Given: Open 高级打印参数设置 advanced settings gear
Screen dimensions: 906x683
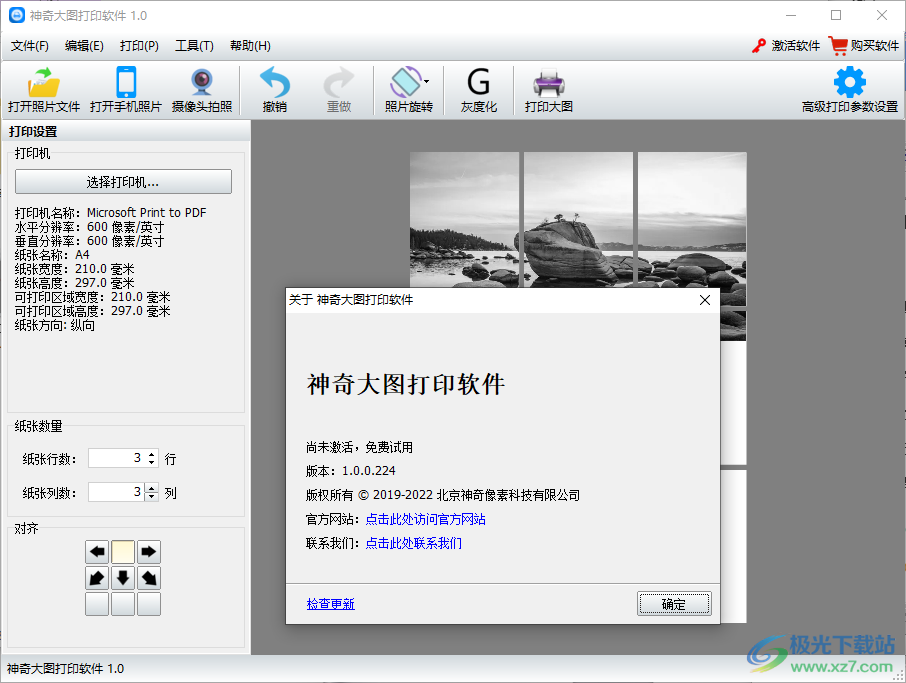Looking at the screenshot, I should pyautogui.click(x=848, y=90).
